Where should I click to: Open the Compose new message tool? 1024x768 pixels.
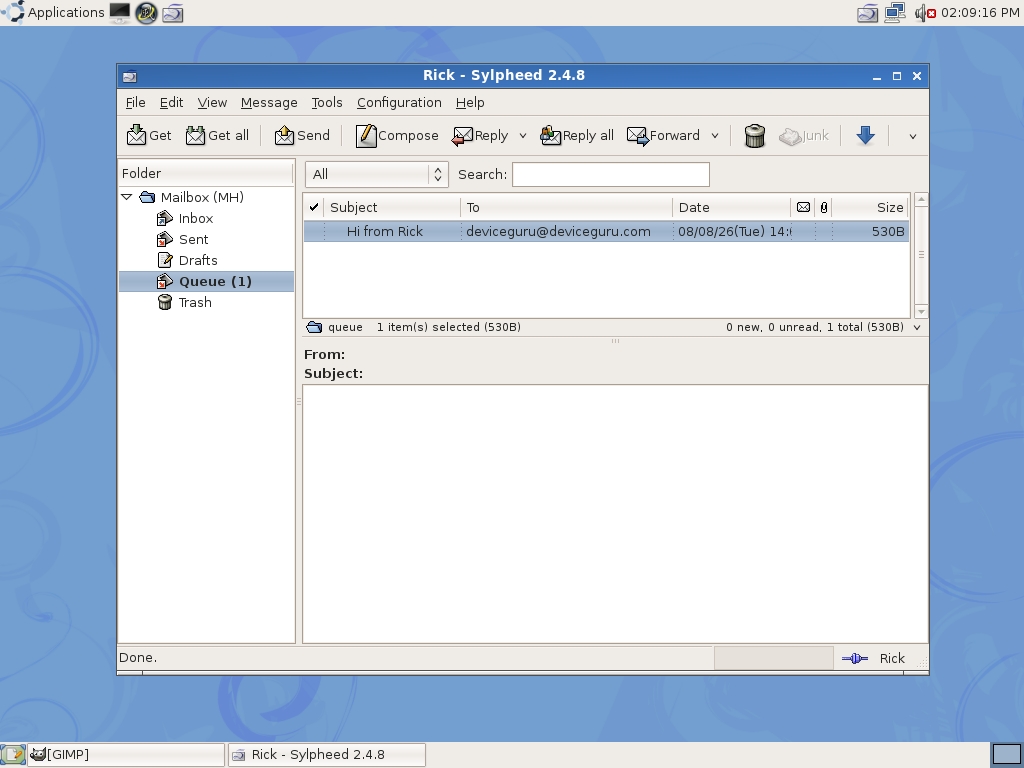pos(366,135)
